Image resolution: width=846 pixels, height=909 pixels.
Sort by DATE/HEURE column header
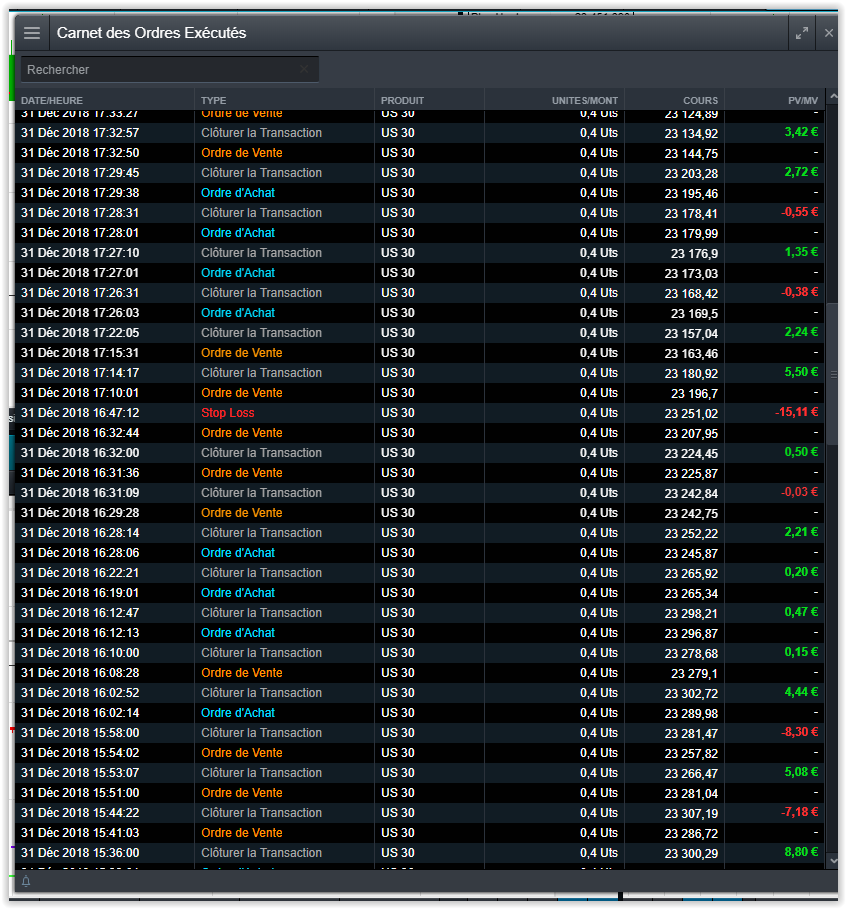click(x=52, y=100)
